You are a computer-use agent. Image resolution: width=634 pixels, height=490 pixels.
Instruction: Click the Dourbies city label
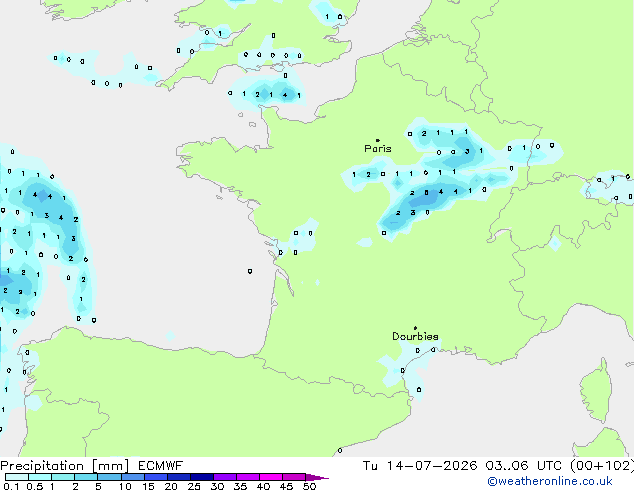tap(415, 336)
